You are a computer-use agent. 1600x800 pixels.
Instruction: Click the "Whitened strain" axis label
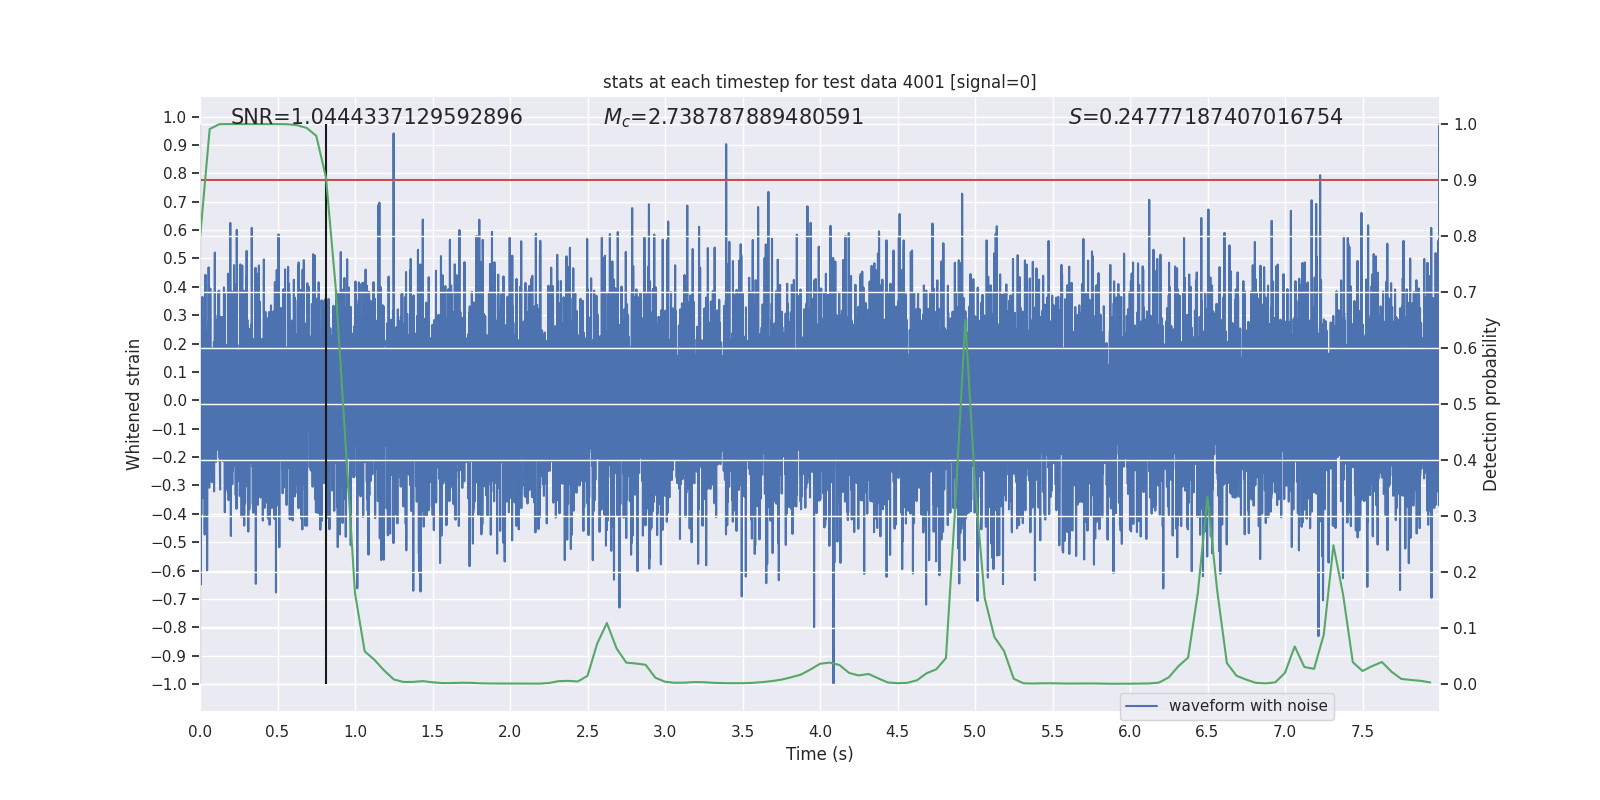(x=133, y=404)
